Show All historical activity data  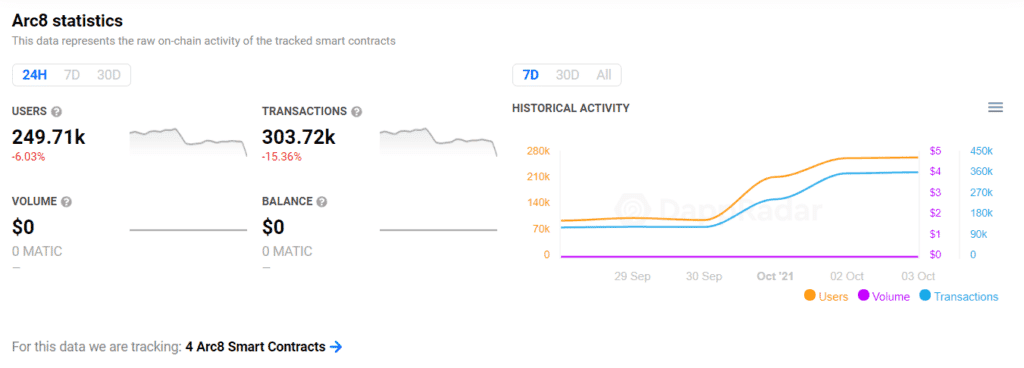click(x=604, y=75)
